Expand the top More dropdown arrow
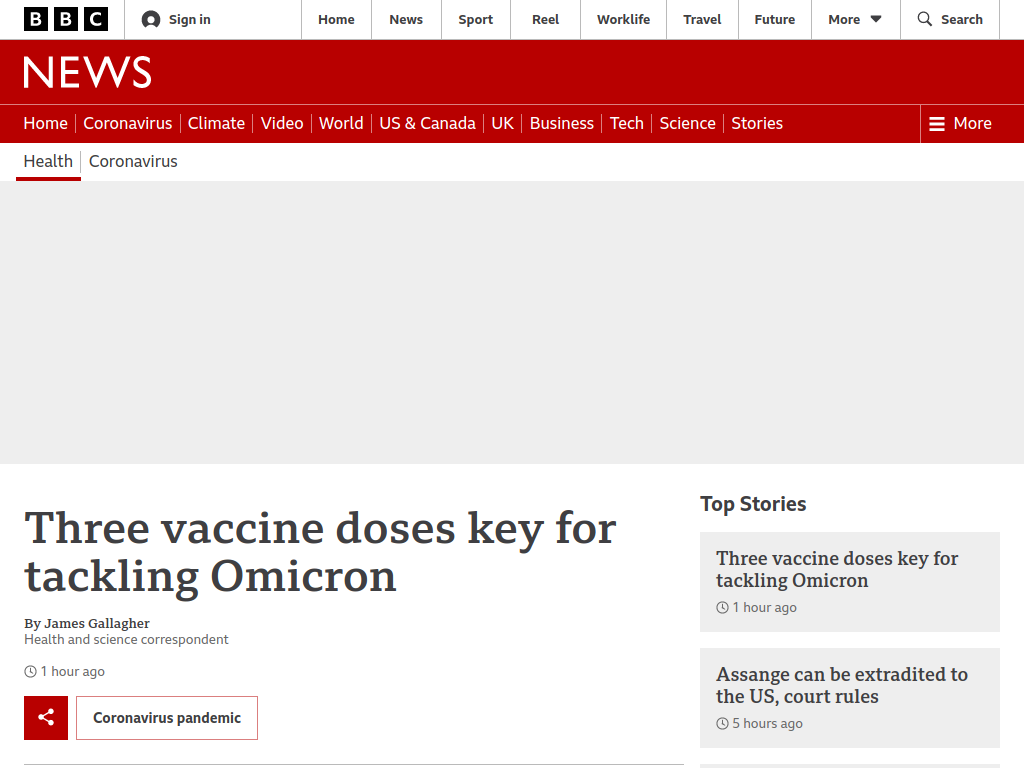This screenshot has width=1024, height=768. [876, 20]
